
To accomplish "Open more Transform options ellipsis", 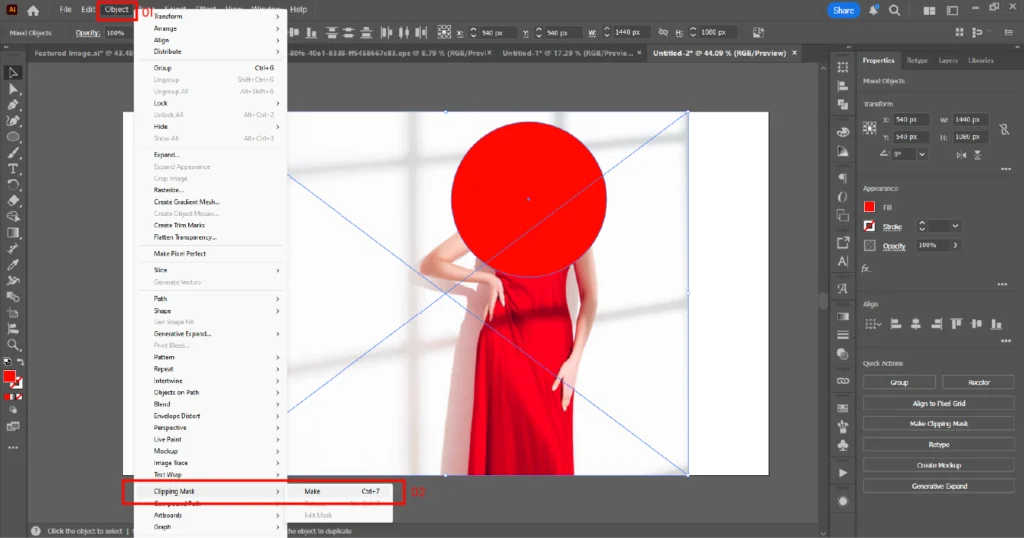I will (1006, 169).
